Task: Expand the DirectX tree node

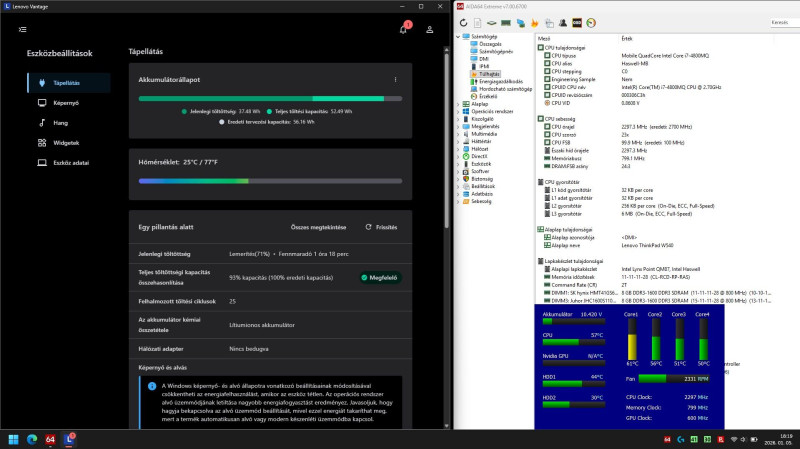Action: pos(458,157)
